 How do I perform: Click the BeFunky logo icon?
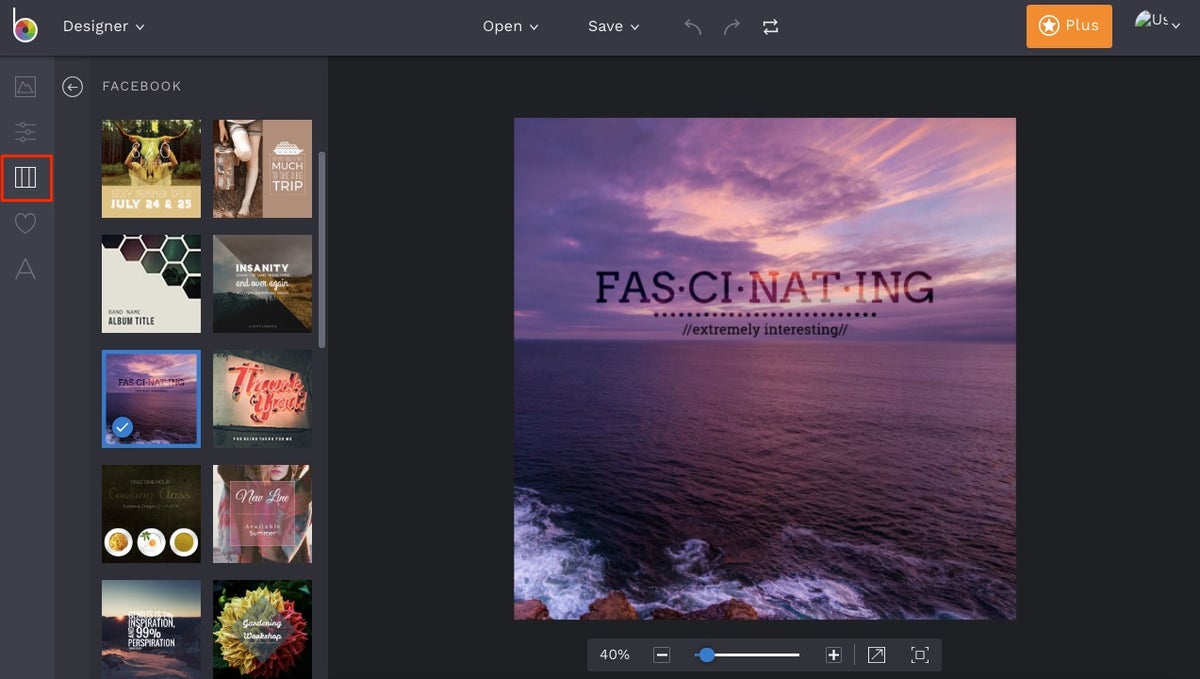25,27
